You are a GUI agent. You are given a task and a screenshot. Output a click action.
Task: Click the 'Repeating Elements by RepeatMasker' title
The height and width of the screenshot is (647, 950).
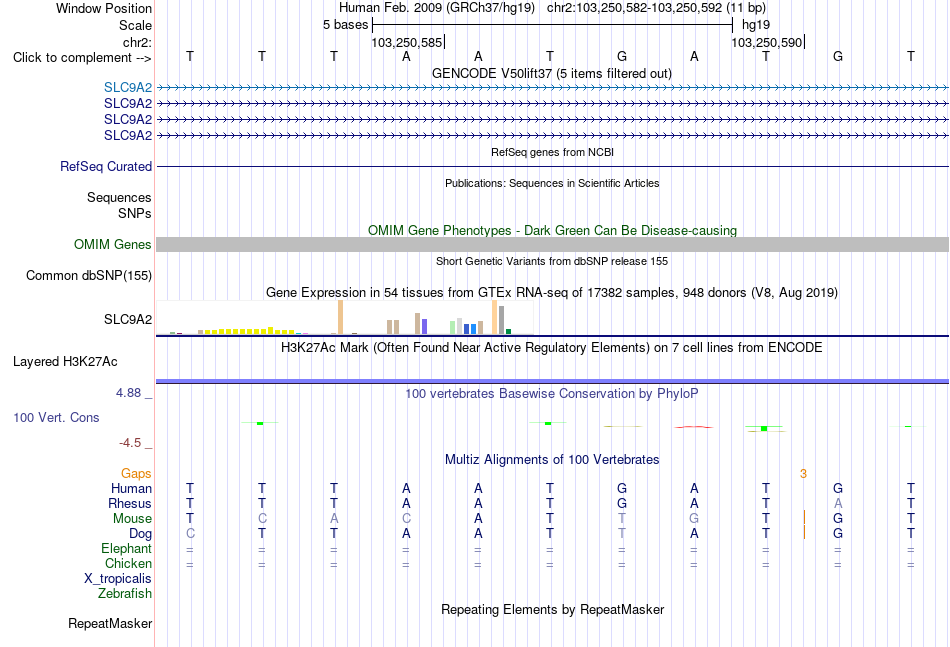[x=553, y=609]
